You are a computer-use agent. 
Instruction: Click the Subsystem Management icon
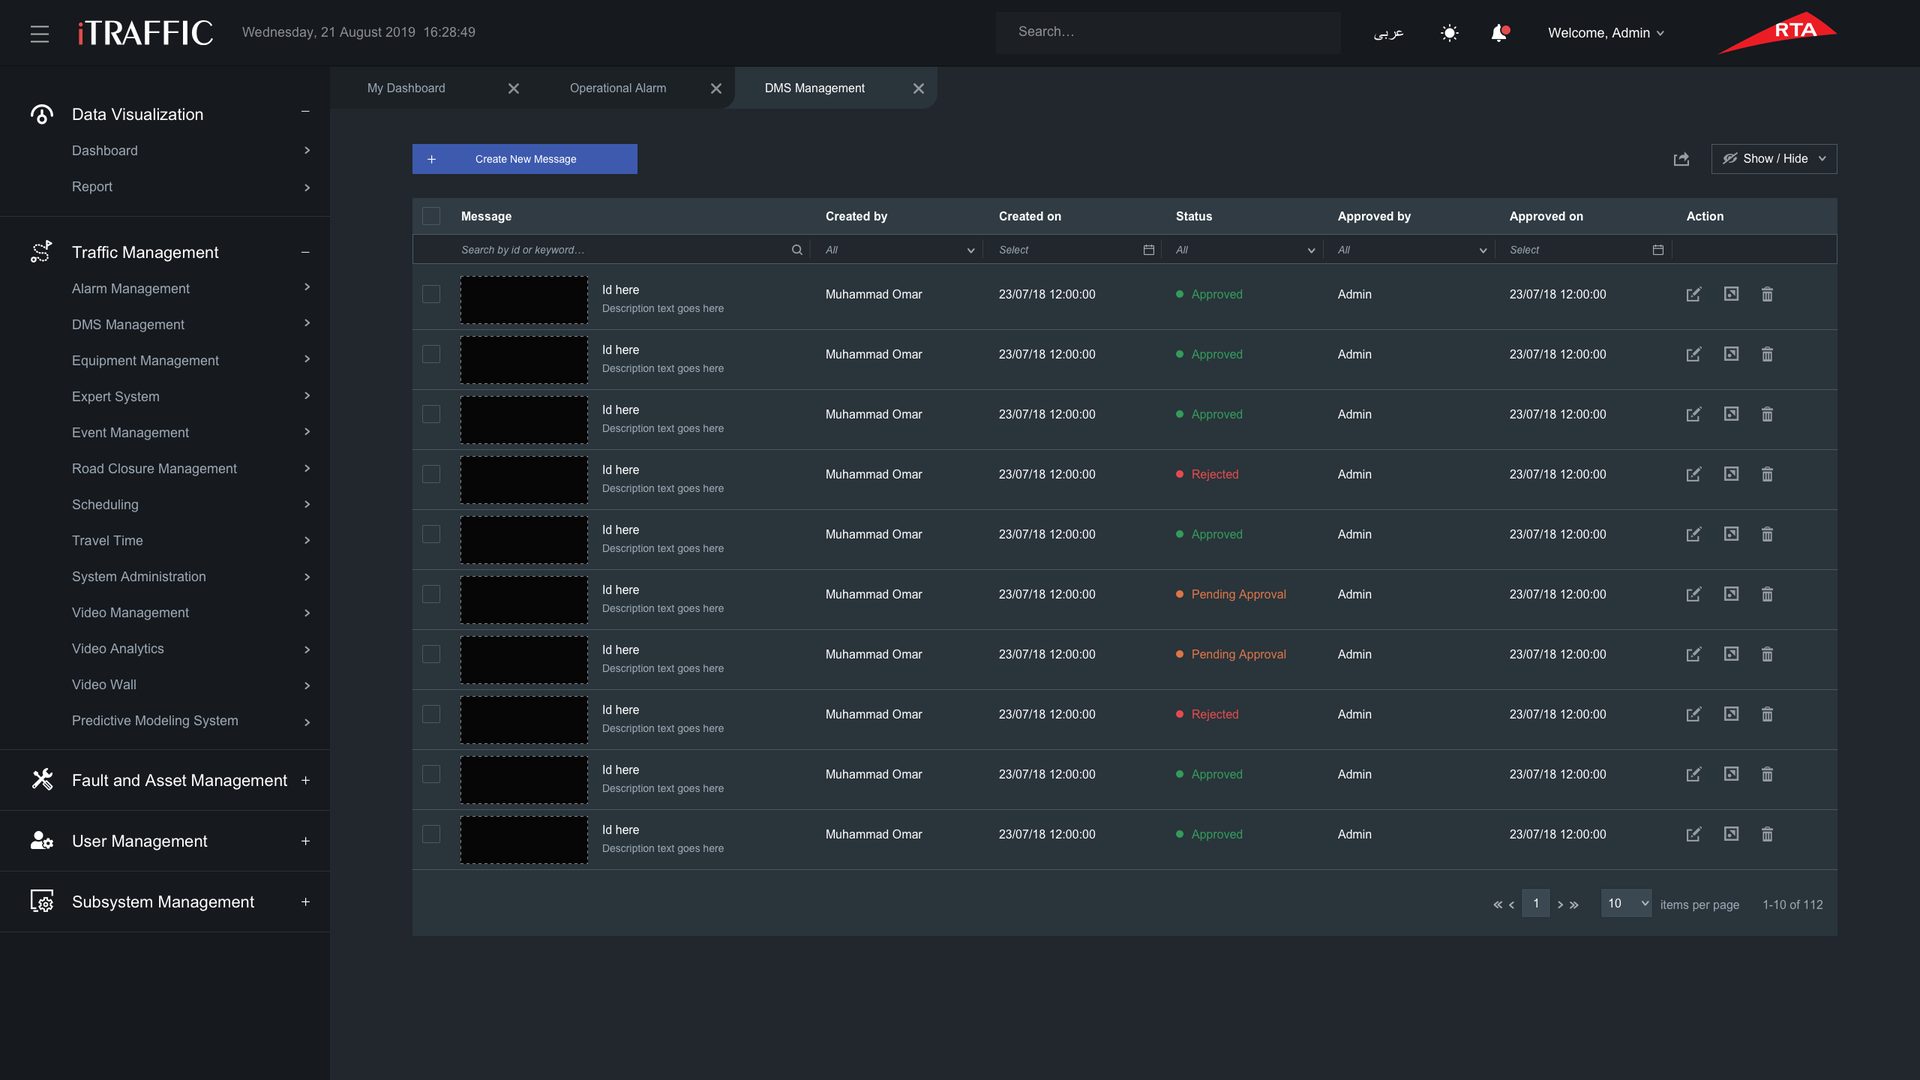tap(42, 901)
